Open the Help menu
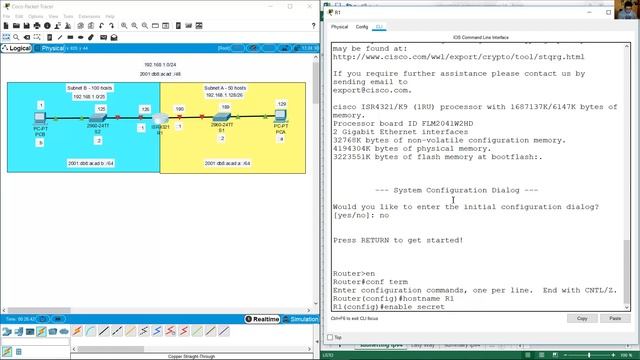640x360 pixels. click(x=110, y=16)
